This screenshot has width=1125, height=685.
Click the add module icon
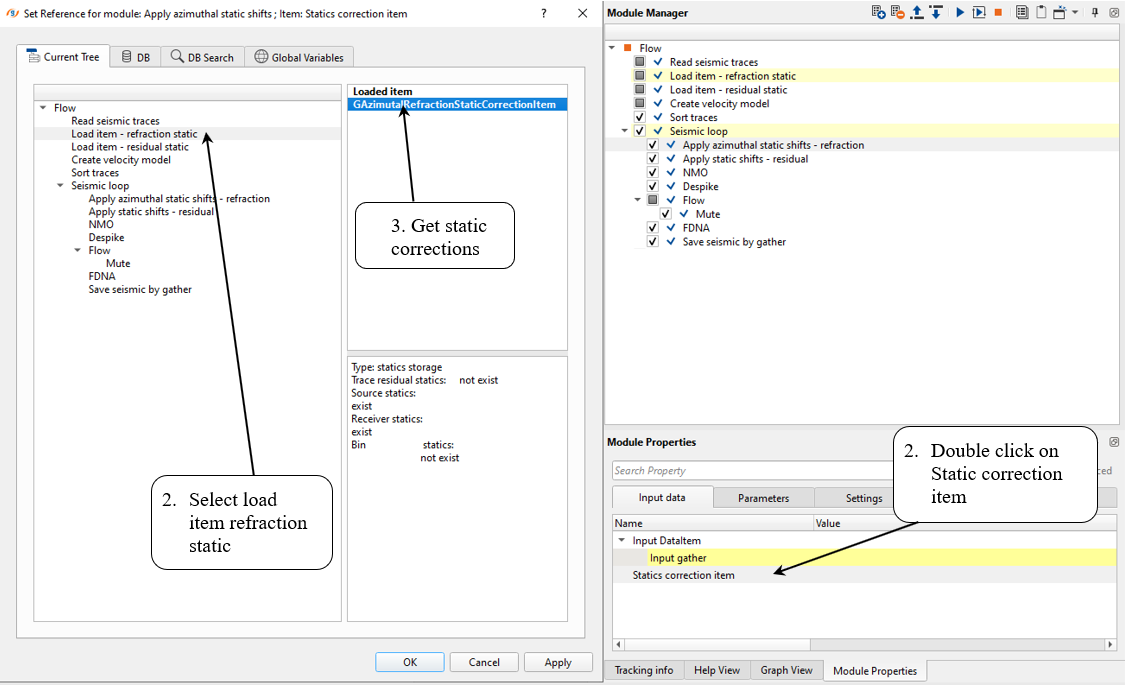[878, 12]
